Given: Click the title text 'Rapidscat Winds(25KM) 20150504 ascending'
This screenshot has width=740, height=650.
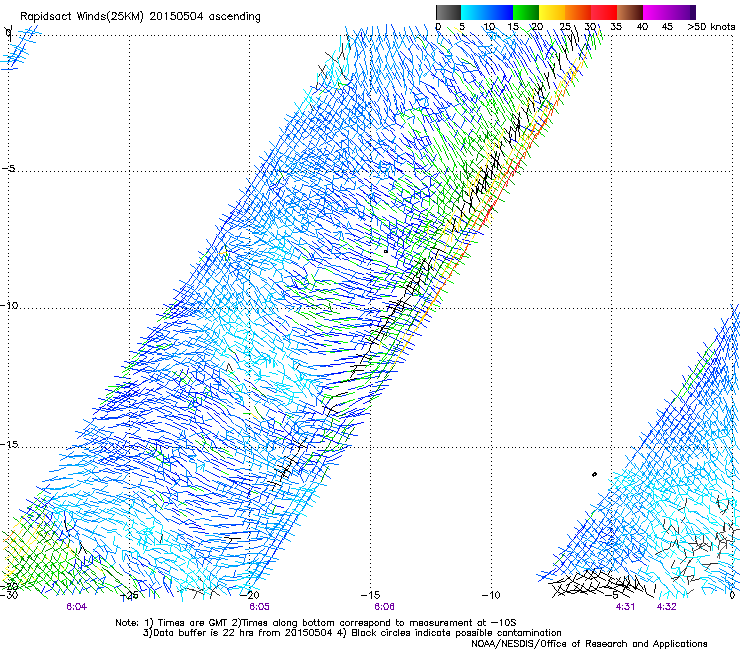Looking at the screenshot, I should pyautogui.click(x=140, y=17).
